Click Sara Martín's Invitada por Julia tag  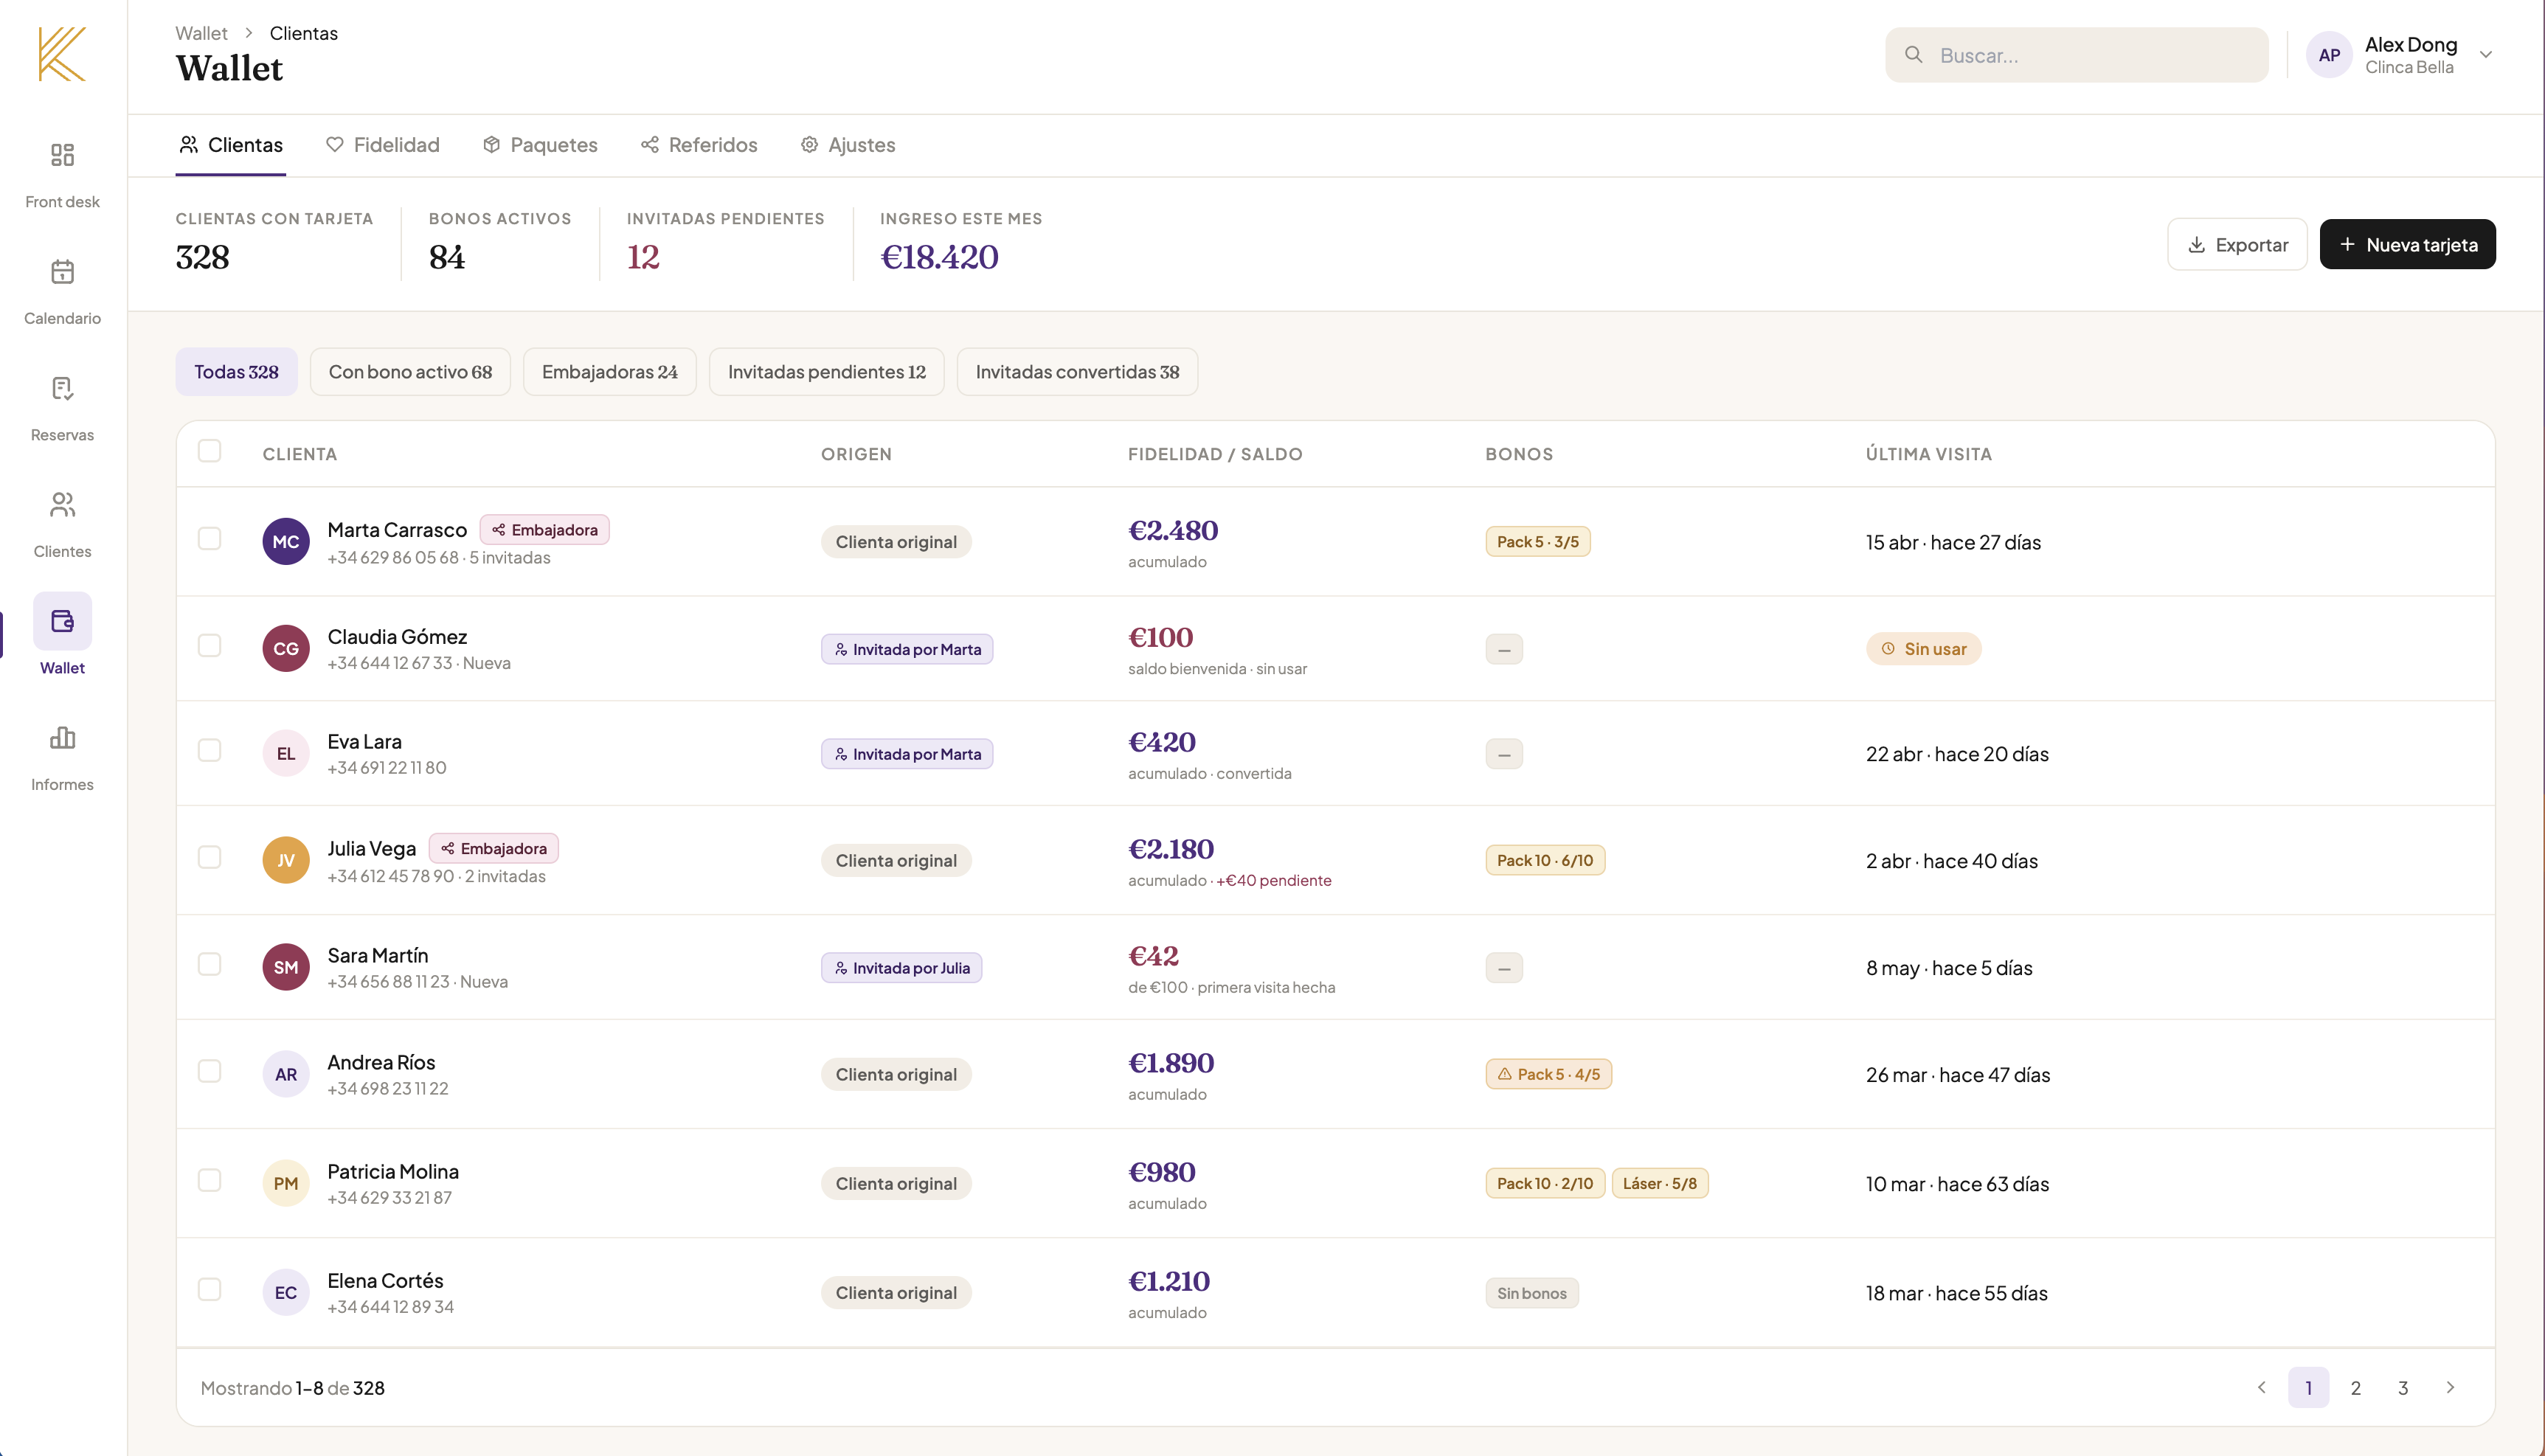901,968
